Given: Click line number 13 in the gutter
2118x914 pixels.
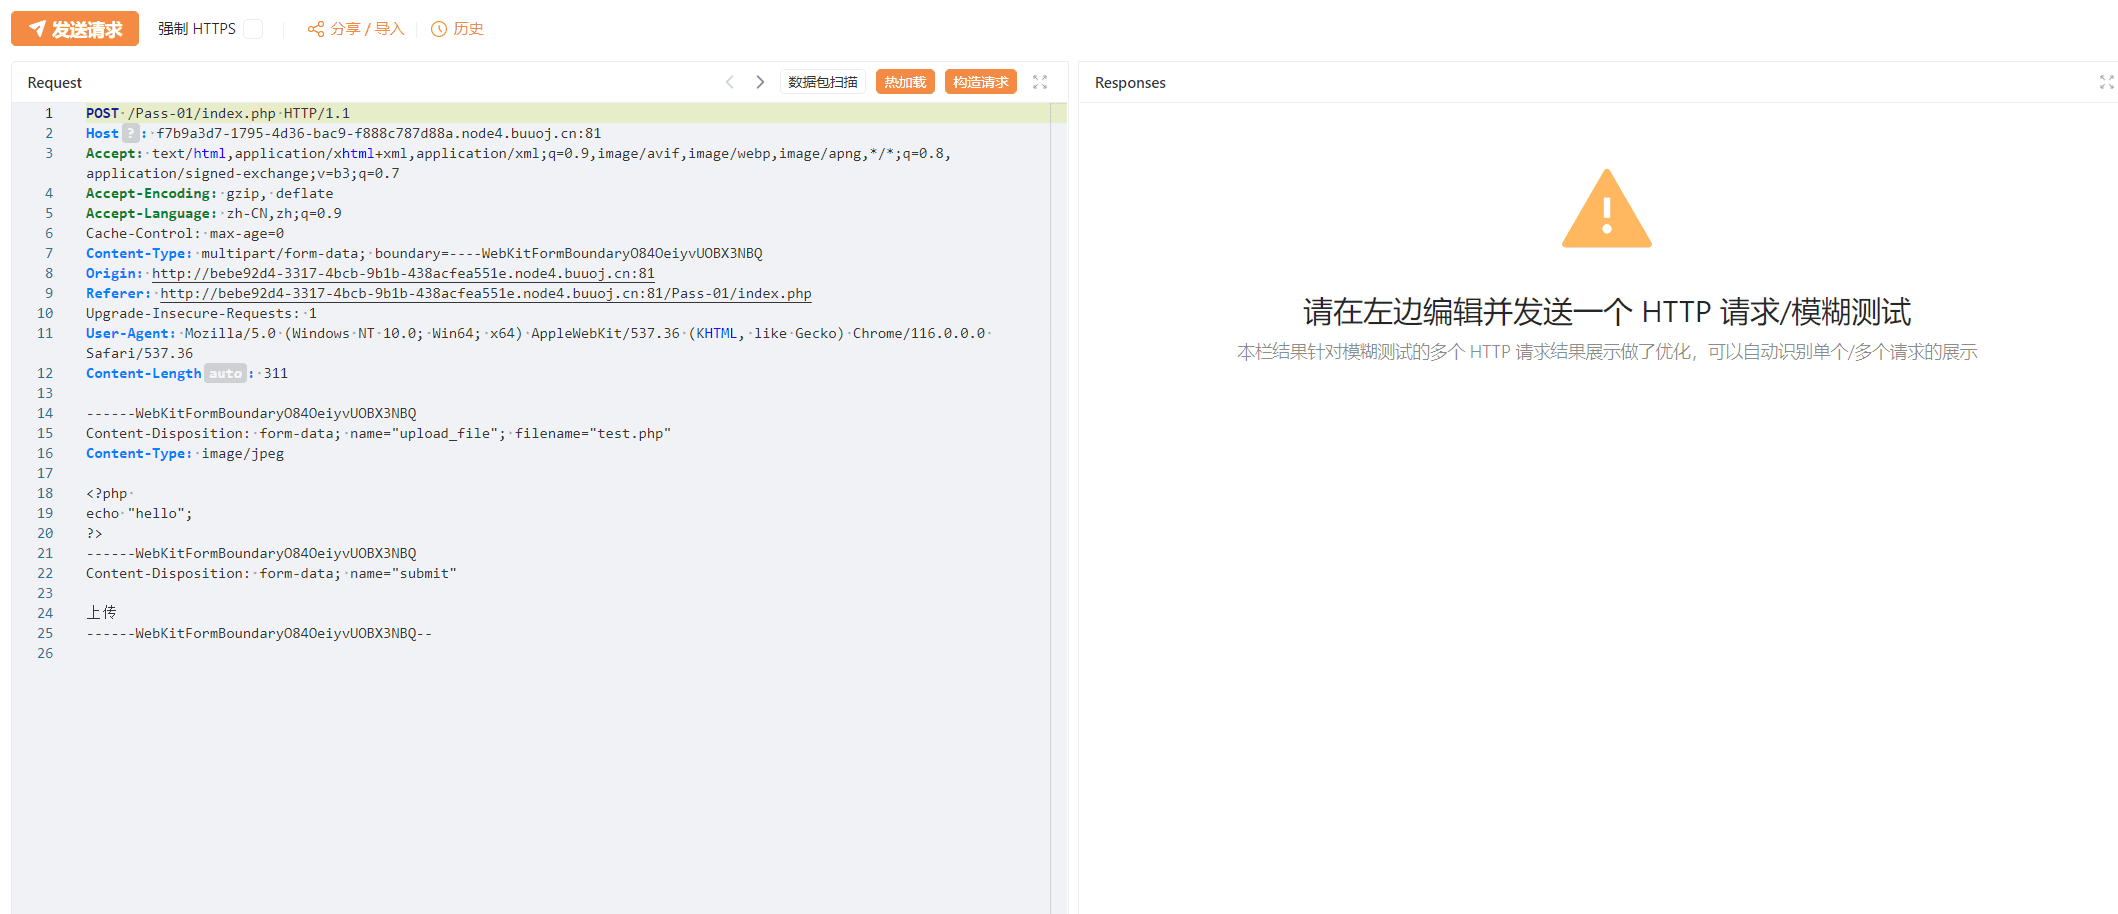Looking at the screenshot, I should click(45, 393).
